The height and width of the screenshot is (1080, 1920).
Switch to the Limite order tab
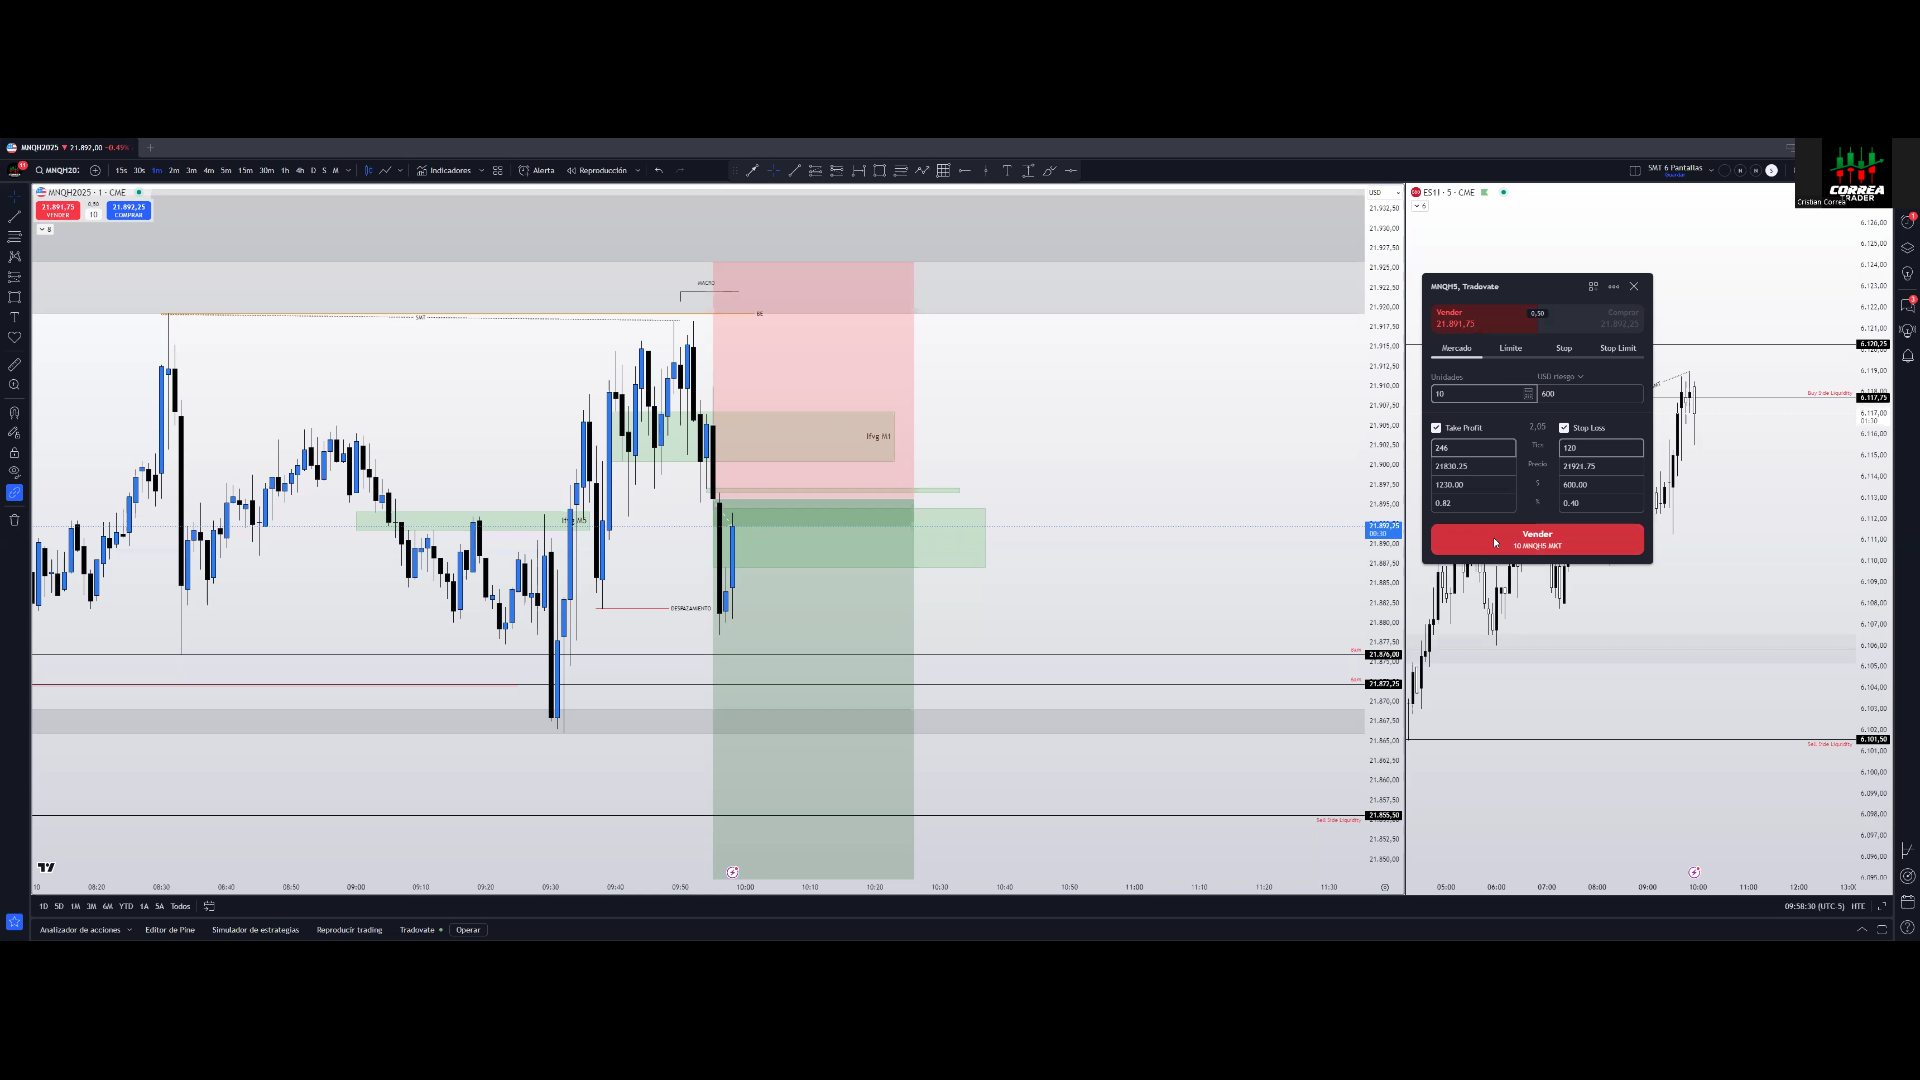click(1510, 349)
